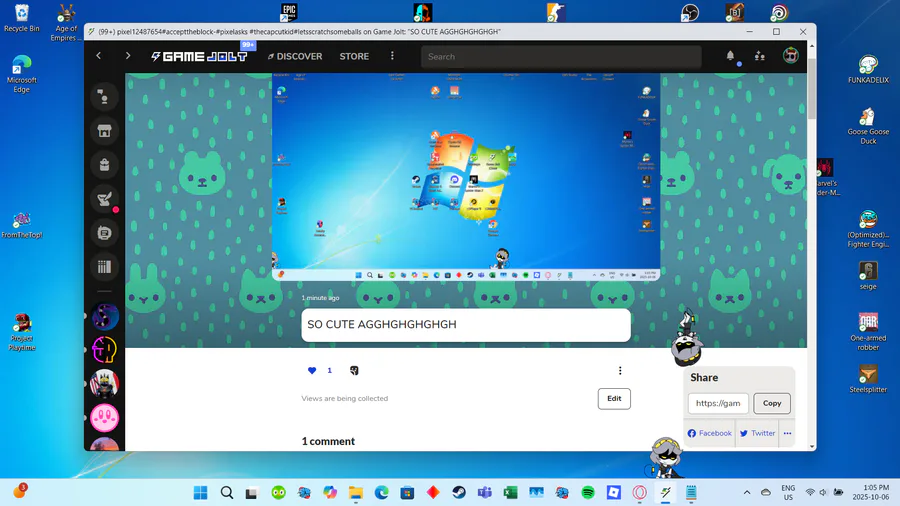Viewport: 900px width, 506px height.
Task: Open the notifications bell
Action: (x=730, y=56)
